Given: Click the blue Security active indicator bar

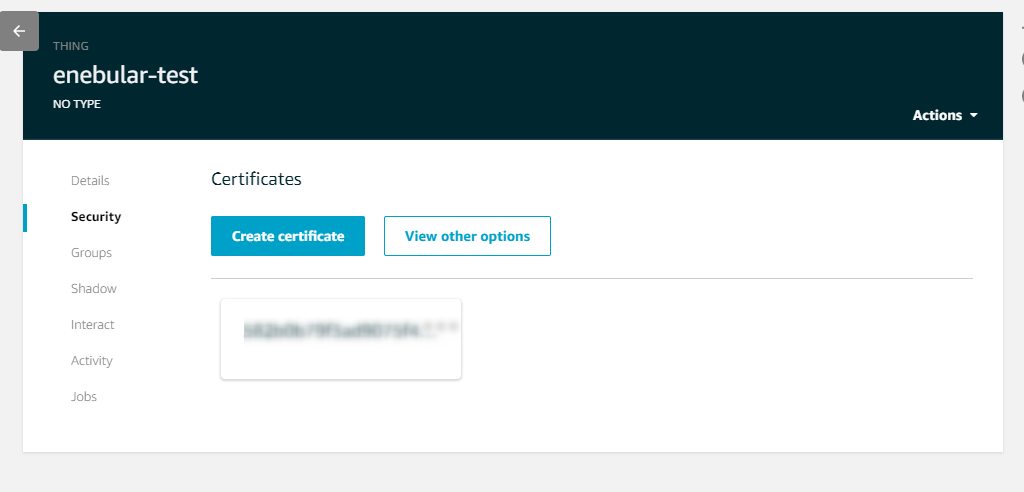Looking at the screenshot, I should (x=25, y=217).
